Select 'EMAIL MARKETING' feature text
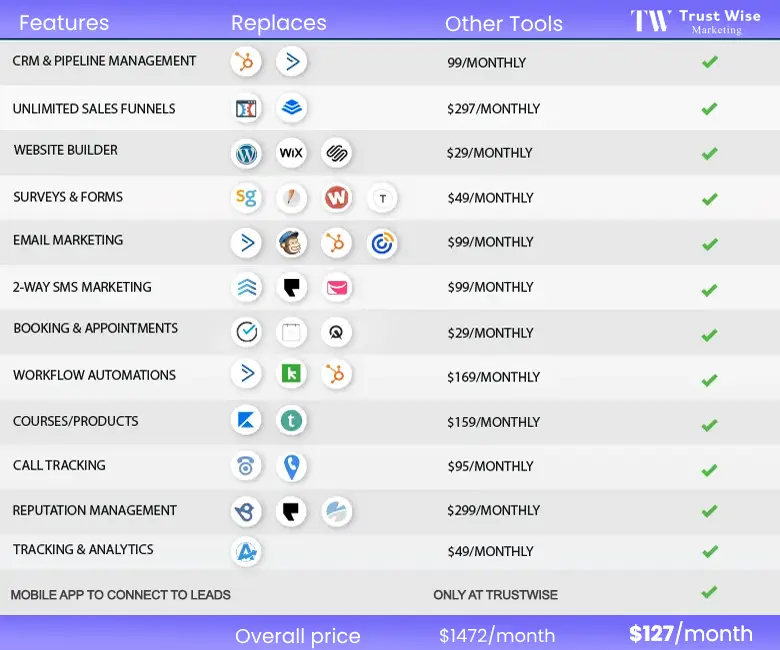780x650 pixels. [68, 240]
